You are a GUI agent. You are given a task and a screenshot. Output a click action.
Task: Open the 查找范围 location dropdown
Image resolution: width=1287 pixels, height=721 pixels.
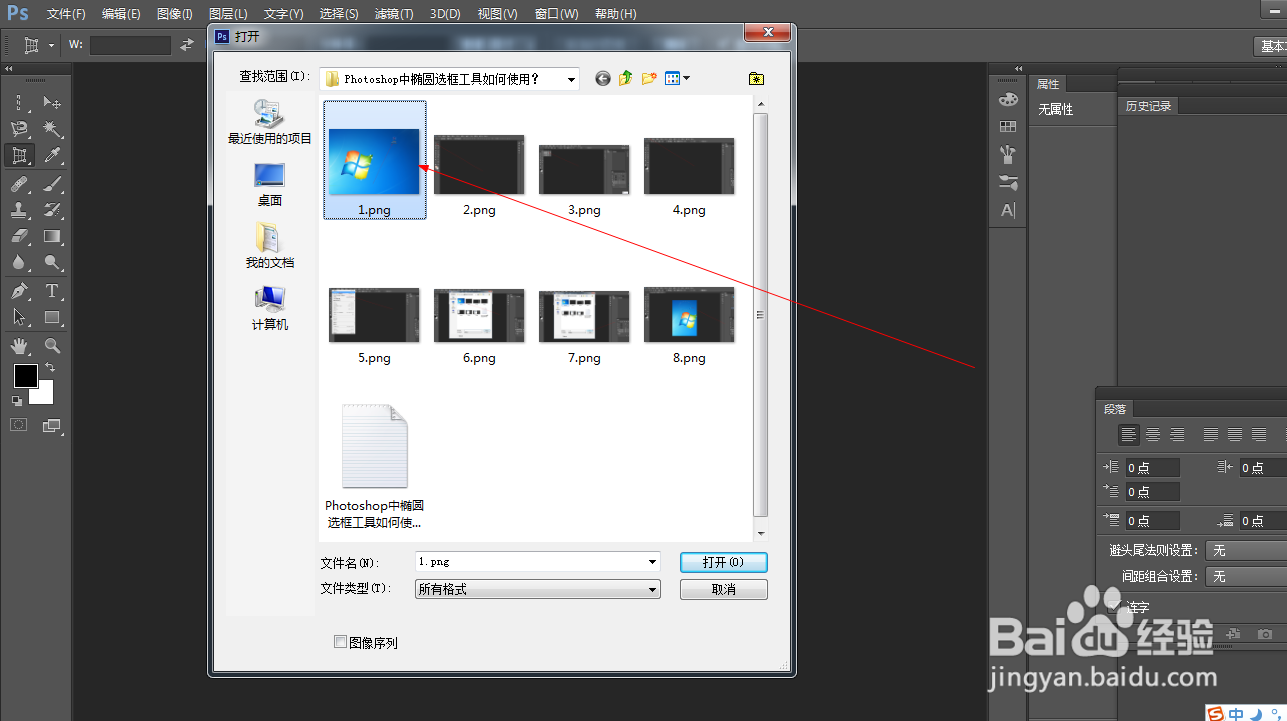[x=571, y=78]
